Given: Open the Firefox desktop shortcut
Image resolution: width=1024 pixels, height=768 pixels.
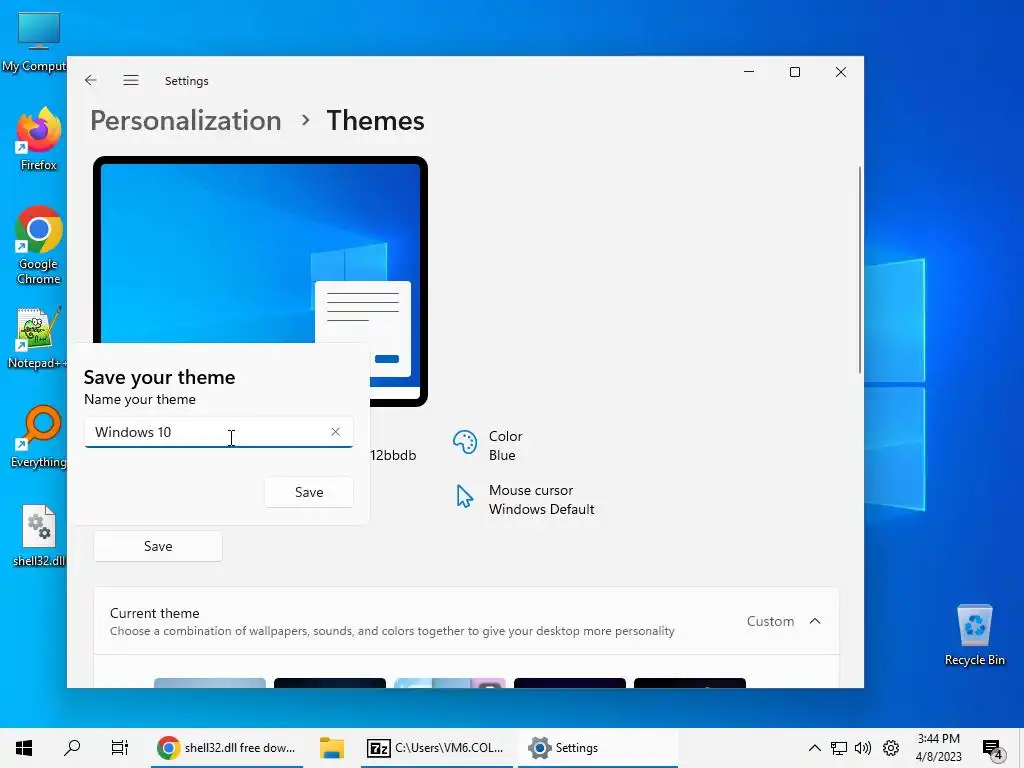Looking at the screenshot, I should [39, 139].
